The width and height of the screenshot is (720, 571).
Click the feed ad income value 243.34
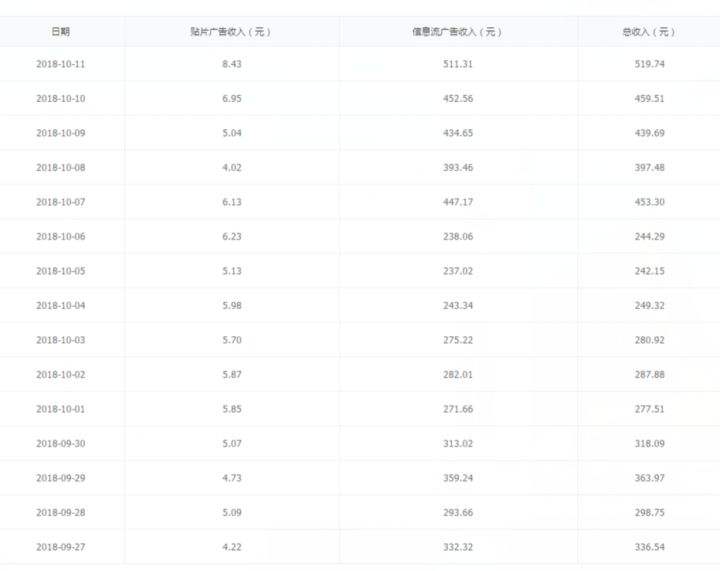click(x=458, y=305)
